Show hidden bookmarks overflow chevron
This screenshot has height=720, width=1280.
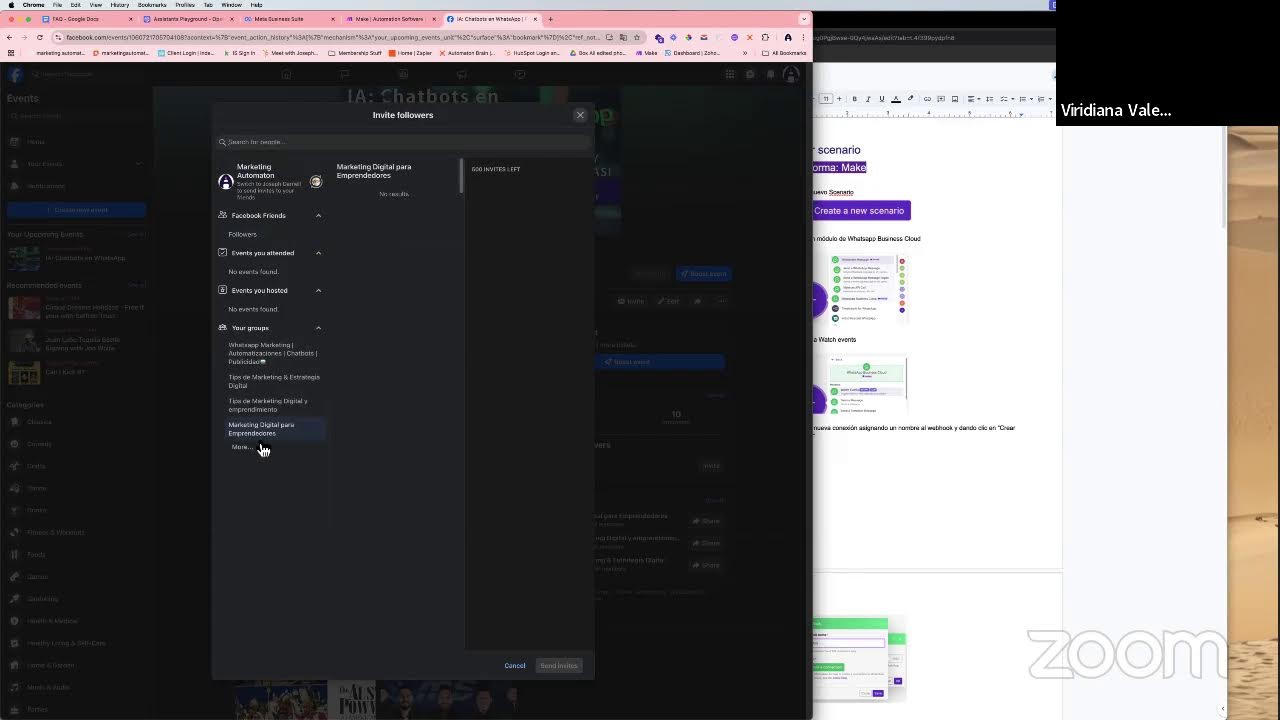click(x=744, y=53)
